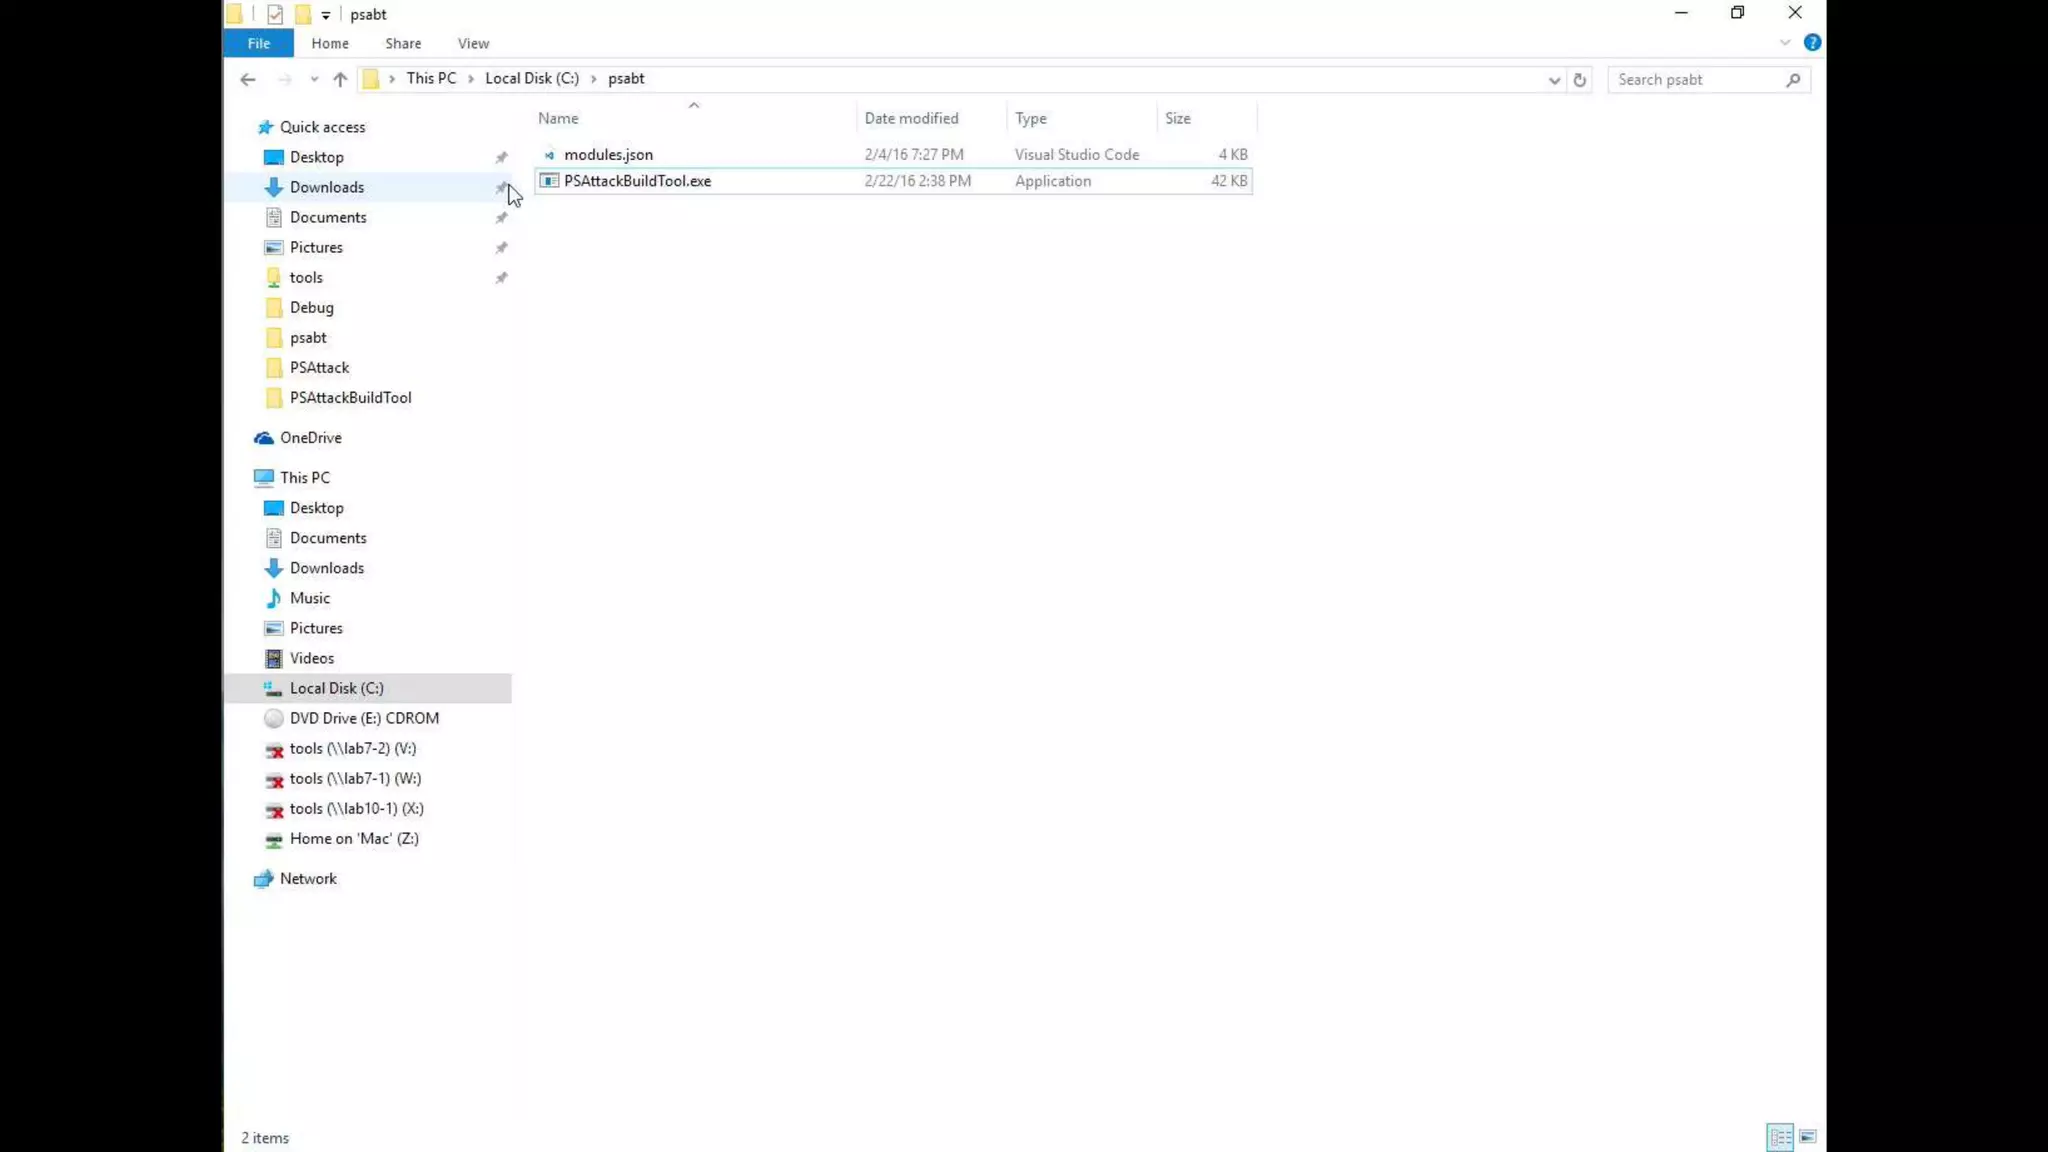
Task: Click the Back navigation arrow
Action: 248,79
